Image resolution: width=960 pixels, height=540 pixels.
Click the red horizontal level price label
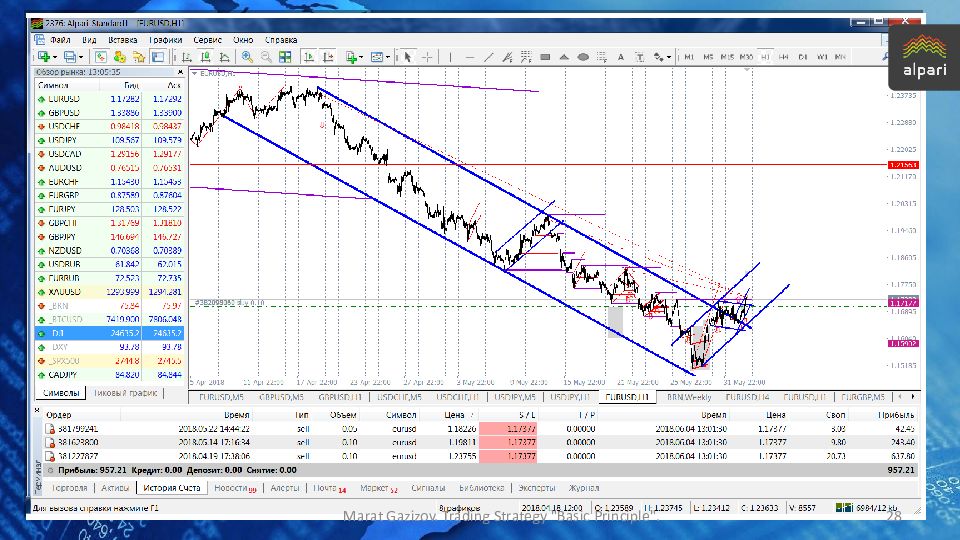pos(902,164)
